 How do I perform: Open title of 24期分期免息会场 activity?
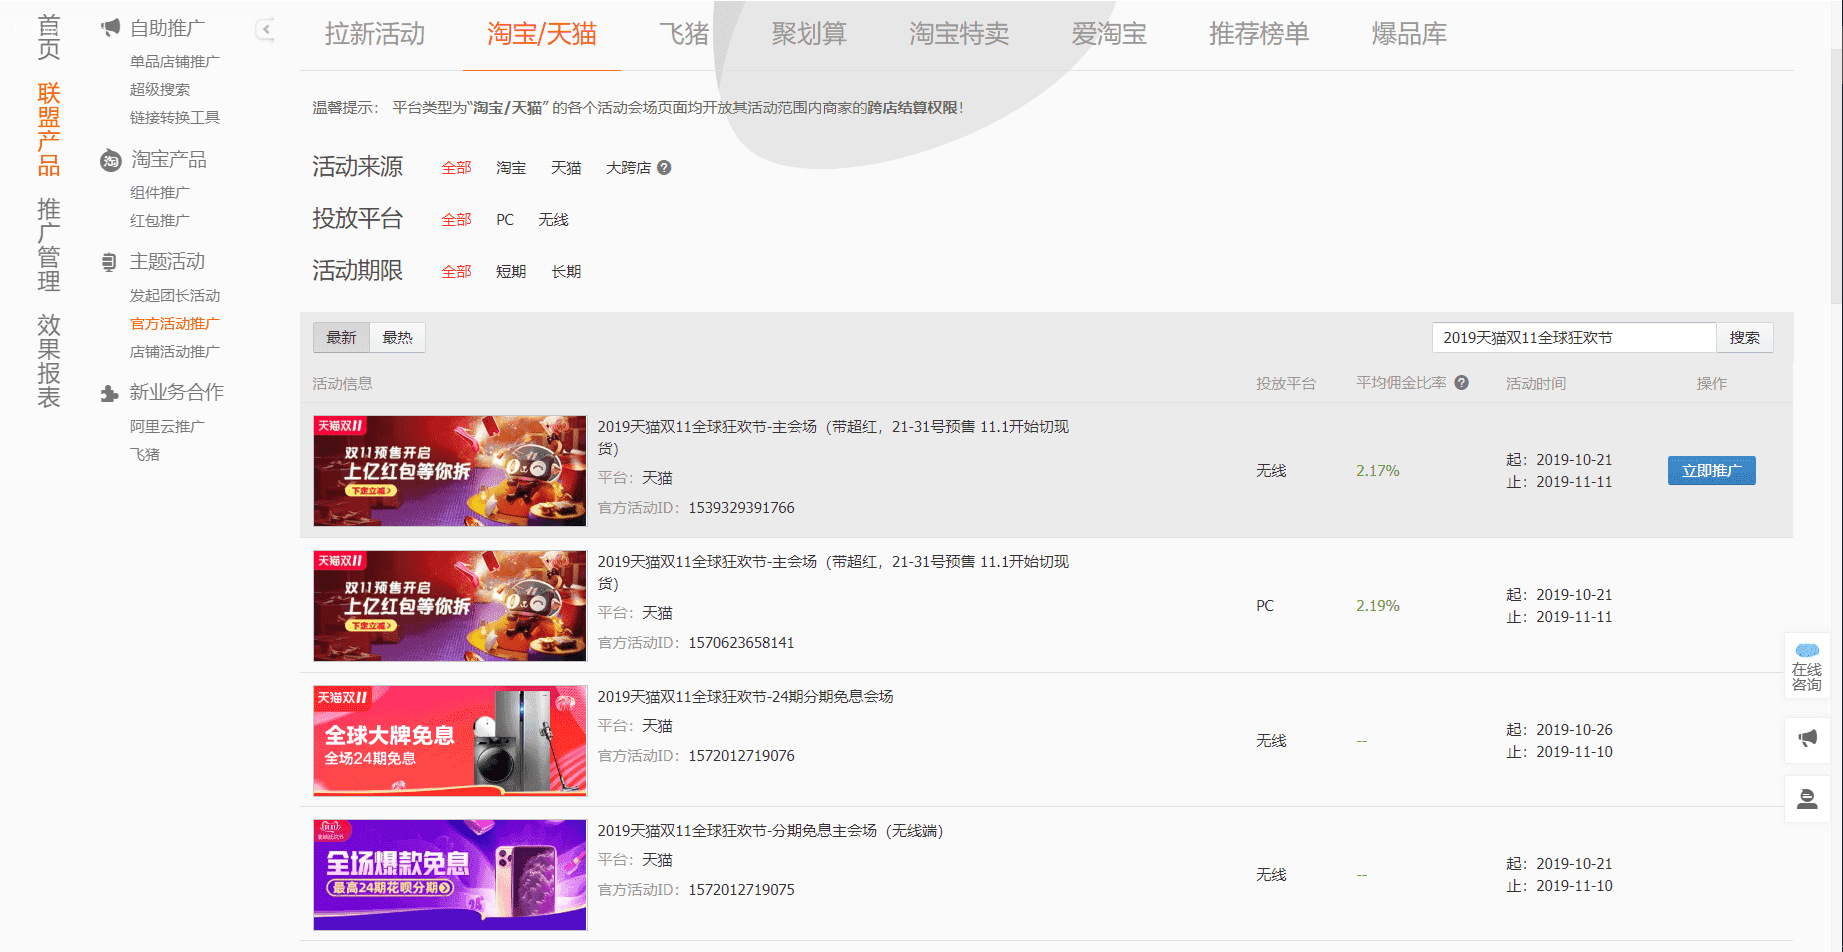(745, 697)
